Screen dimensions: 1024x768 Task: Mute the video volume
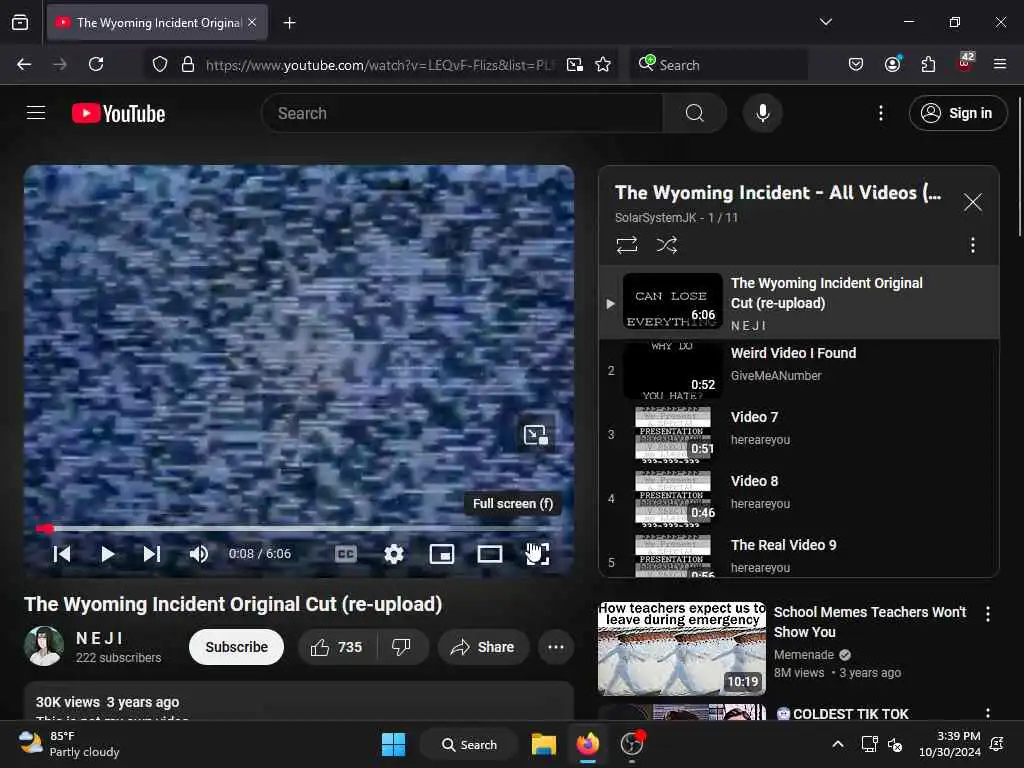coord(199,554)
